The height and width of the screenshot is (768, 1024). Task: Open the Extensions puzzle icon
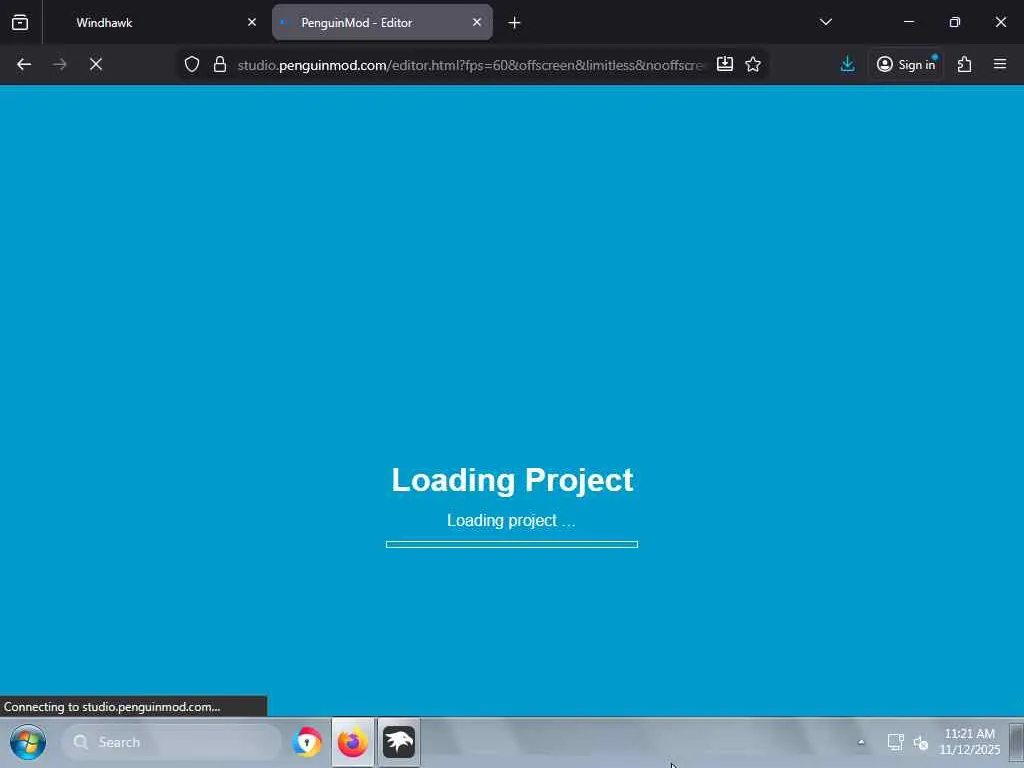click(x=965, y=64)
